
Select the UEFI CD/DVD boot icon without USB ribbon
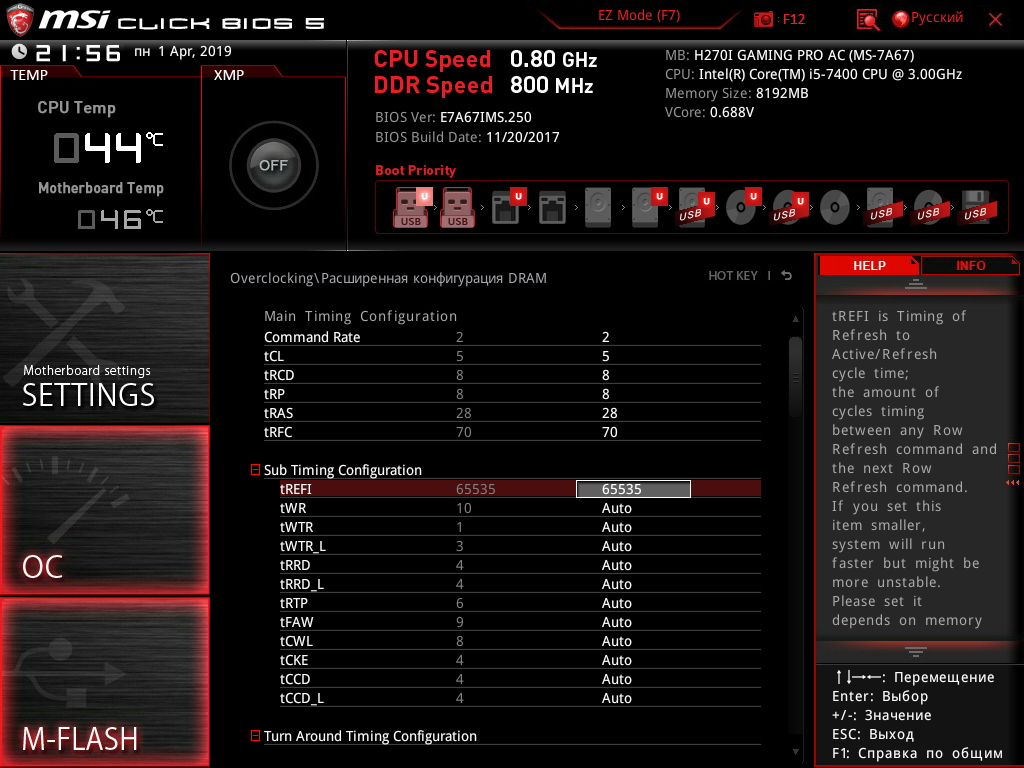(x=743, y=208)
